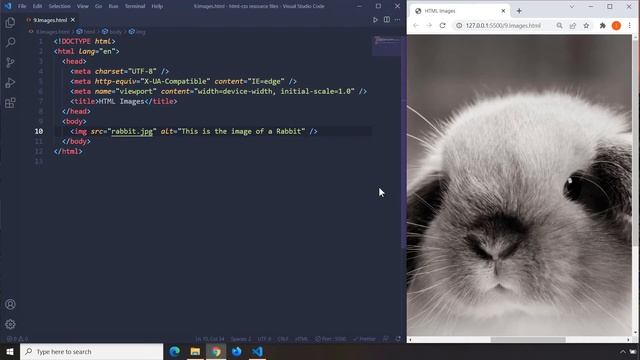Click the body breadcrumb item
640x360 pixels.
coord(112,31)
